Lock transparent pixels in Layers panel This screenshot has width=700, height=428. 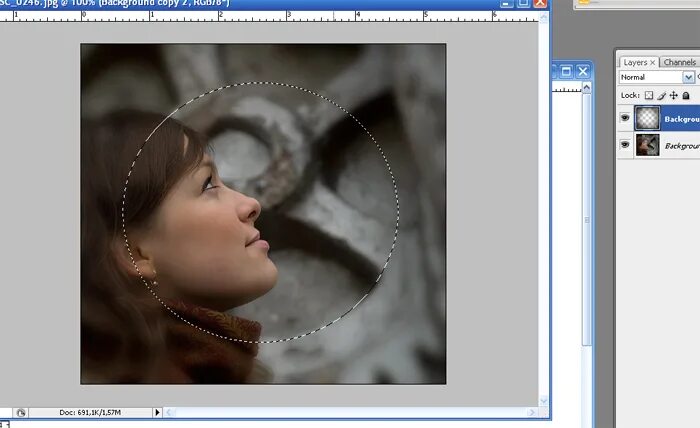click(x=649, y=96)
